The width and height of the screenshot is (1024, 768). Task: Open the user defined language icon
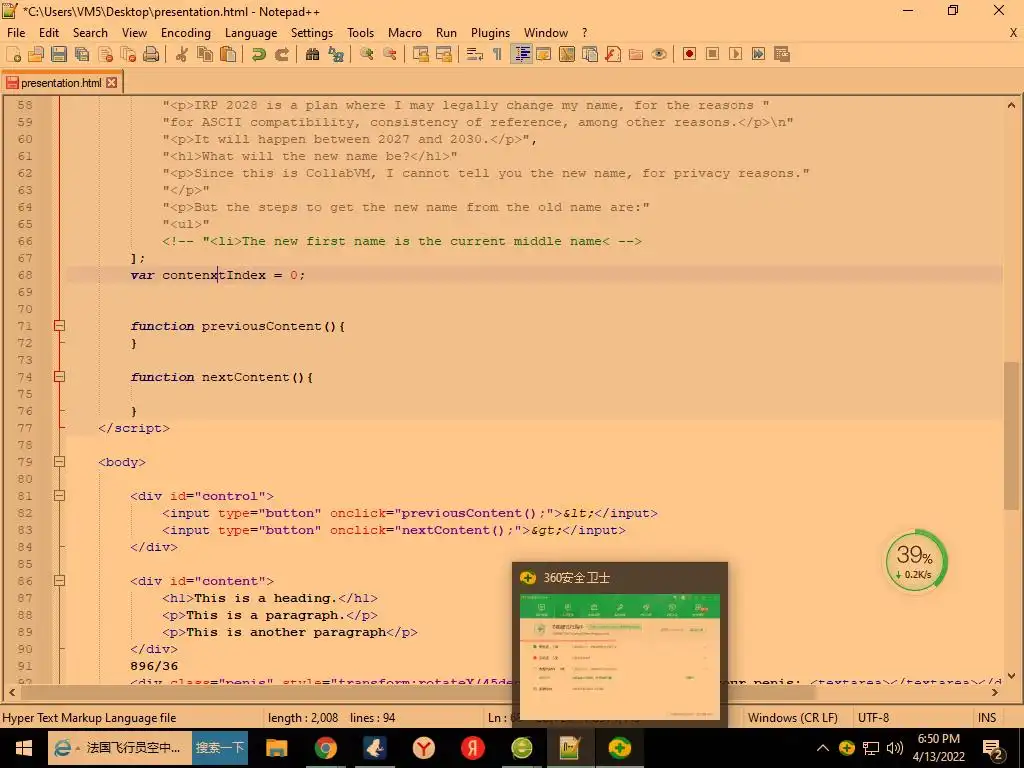(x=543, y=54)
